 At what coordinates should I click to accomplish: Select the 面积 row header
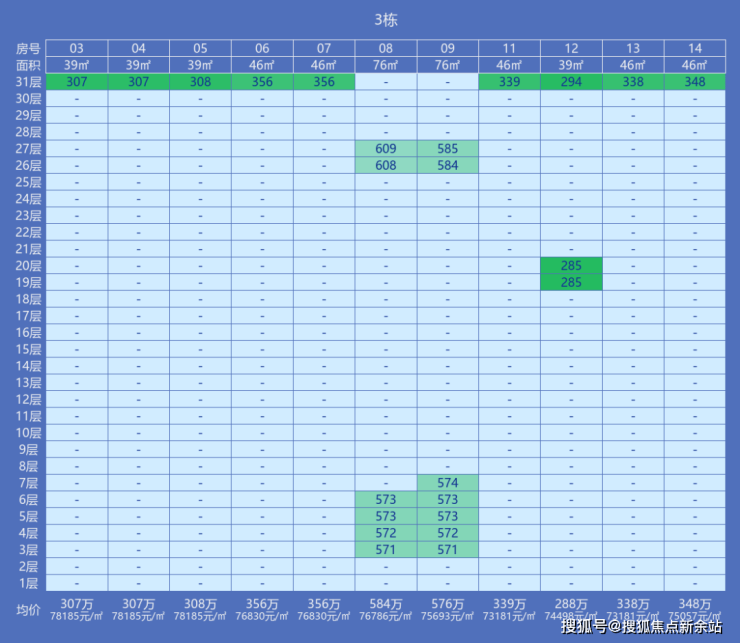pos(28,65)
